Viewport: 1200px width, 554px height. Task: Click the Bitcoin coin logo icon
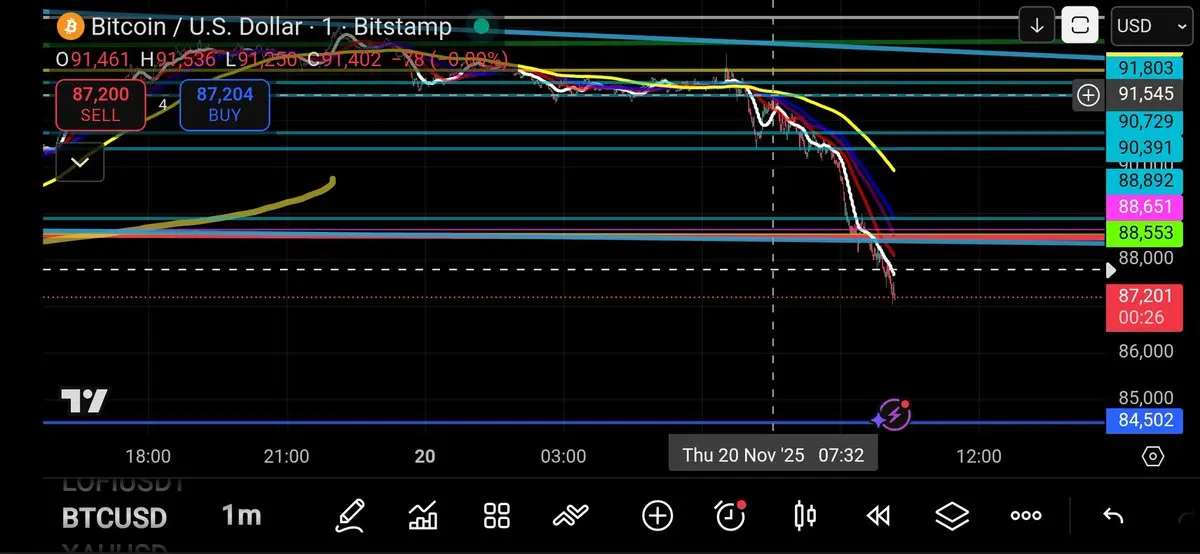[69, 26]
